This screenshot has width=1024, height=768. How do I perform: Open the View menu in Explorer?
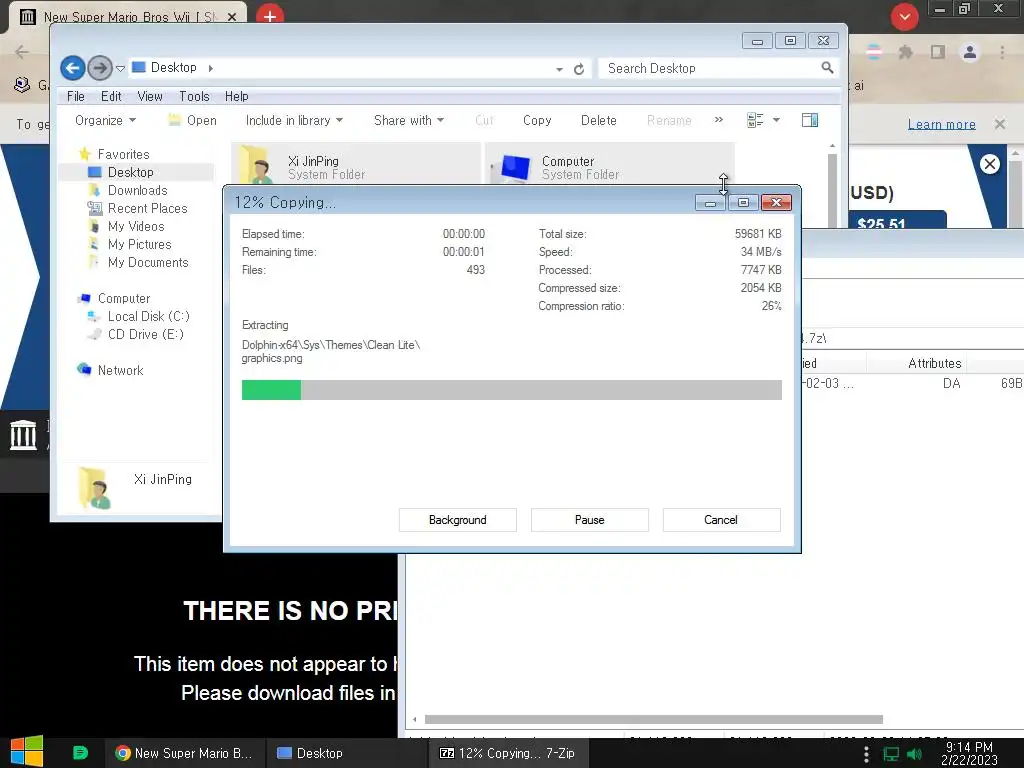click(150, 96)
